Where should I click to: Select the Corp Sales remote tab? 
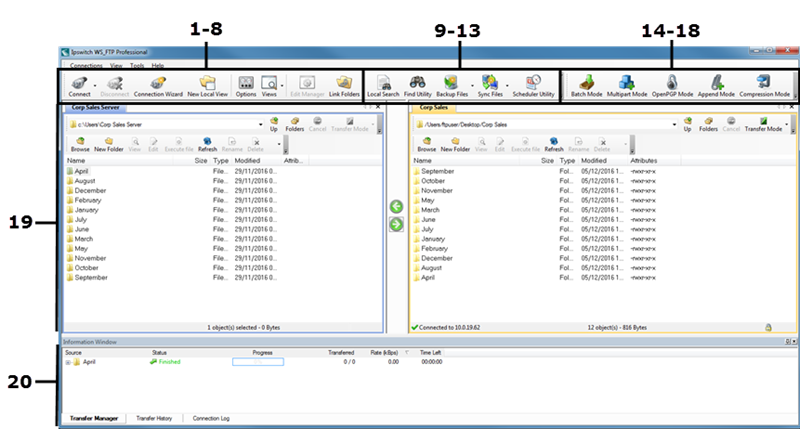click(x=434, y=108)
